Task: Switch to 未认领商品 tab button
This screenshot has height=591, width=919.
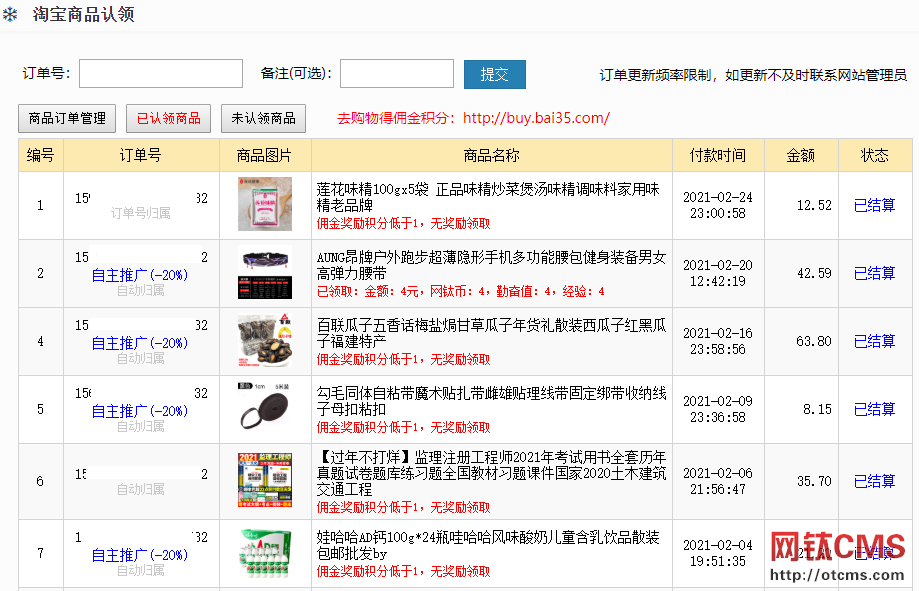Action: [x=263, y=118]
